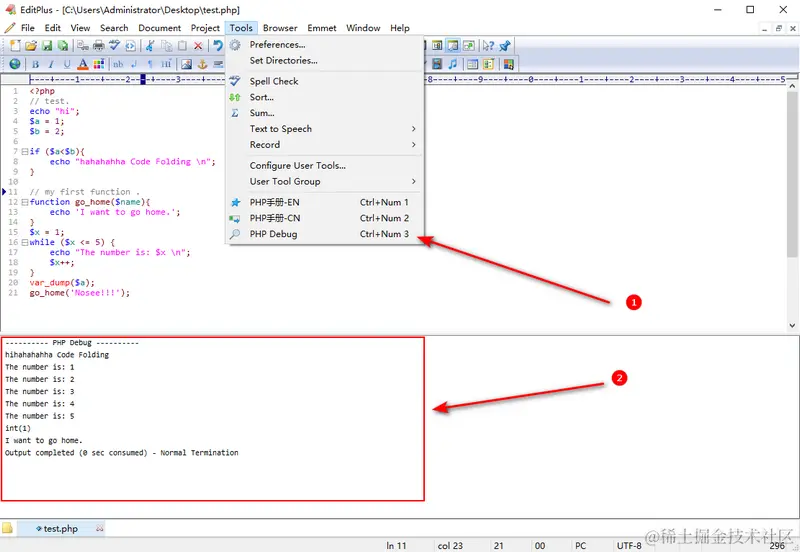This screenshot has height=552, width=800.
Task: Click the red Delete X icon
Action: click(198, 46)
